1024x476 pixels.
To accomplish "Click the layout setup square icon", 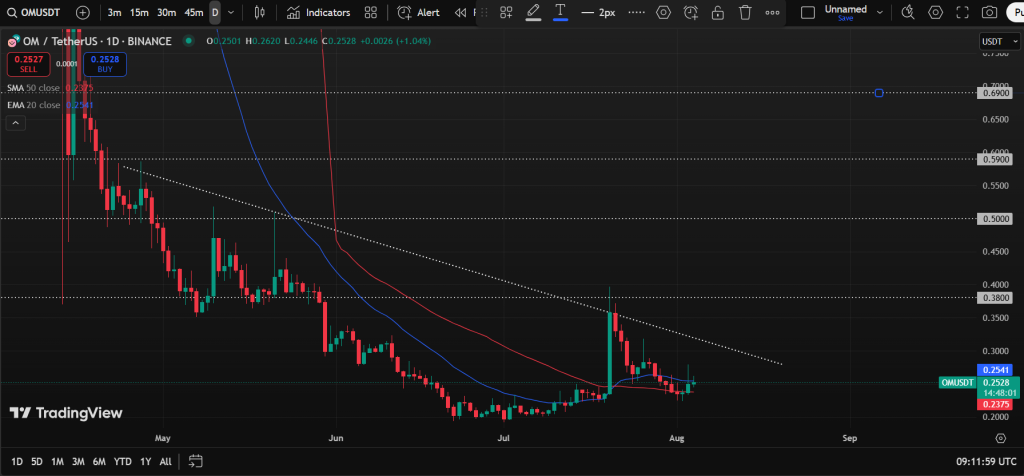I will pyautogui.click(x=808, y=12).
